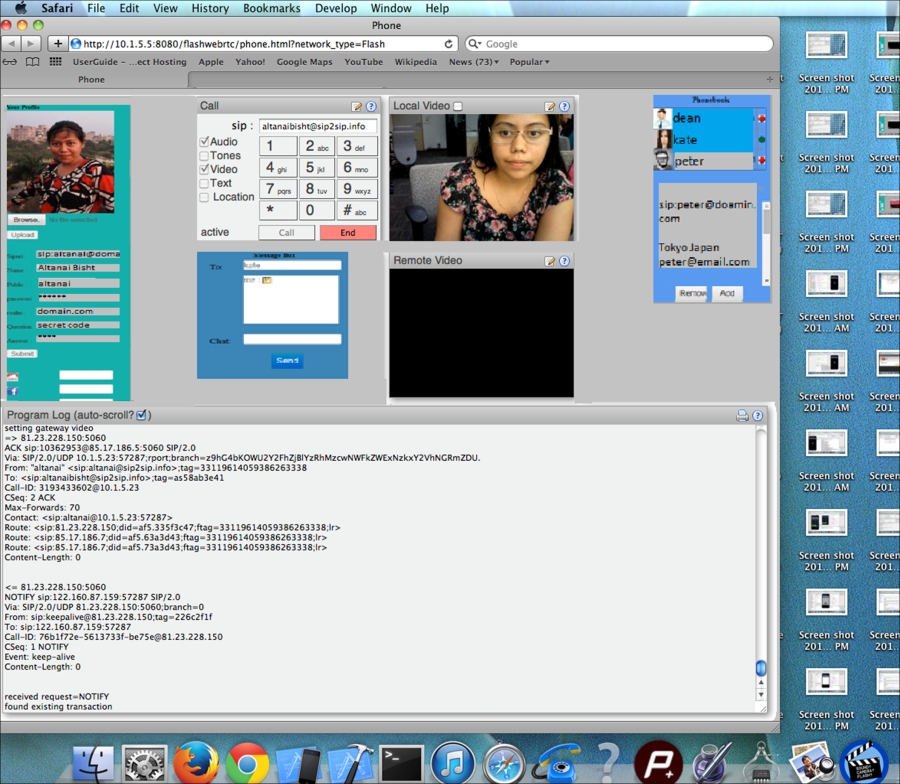Click the edit pencil on Remote Video panel
The image size is (900, 784).
click(x=549, y=260)
